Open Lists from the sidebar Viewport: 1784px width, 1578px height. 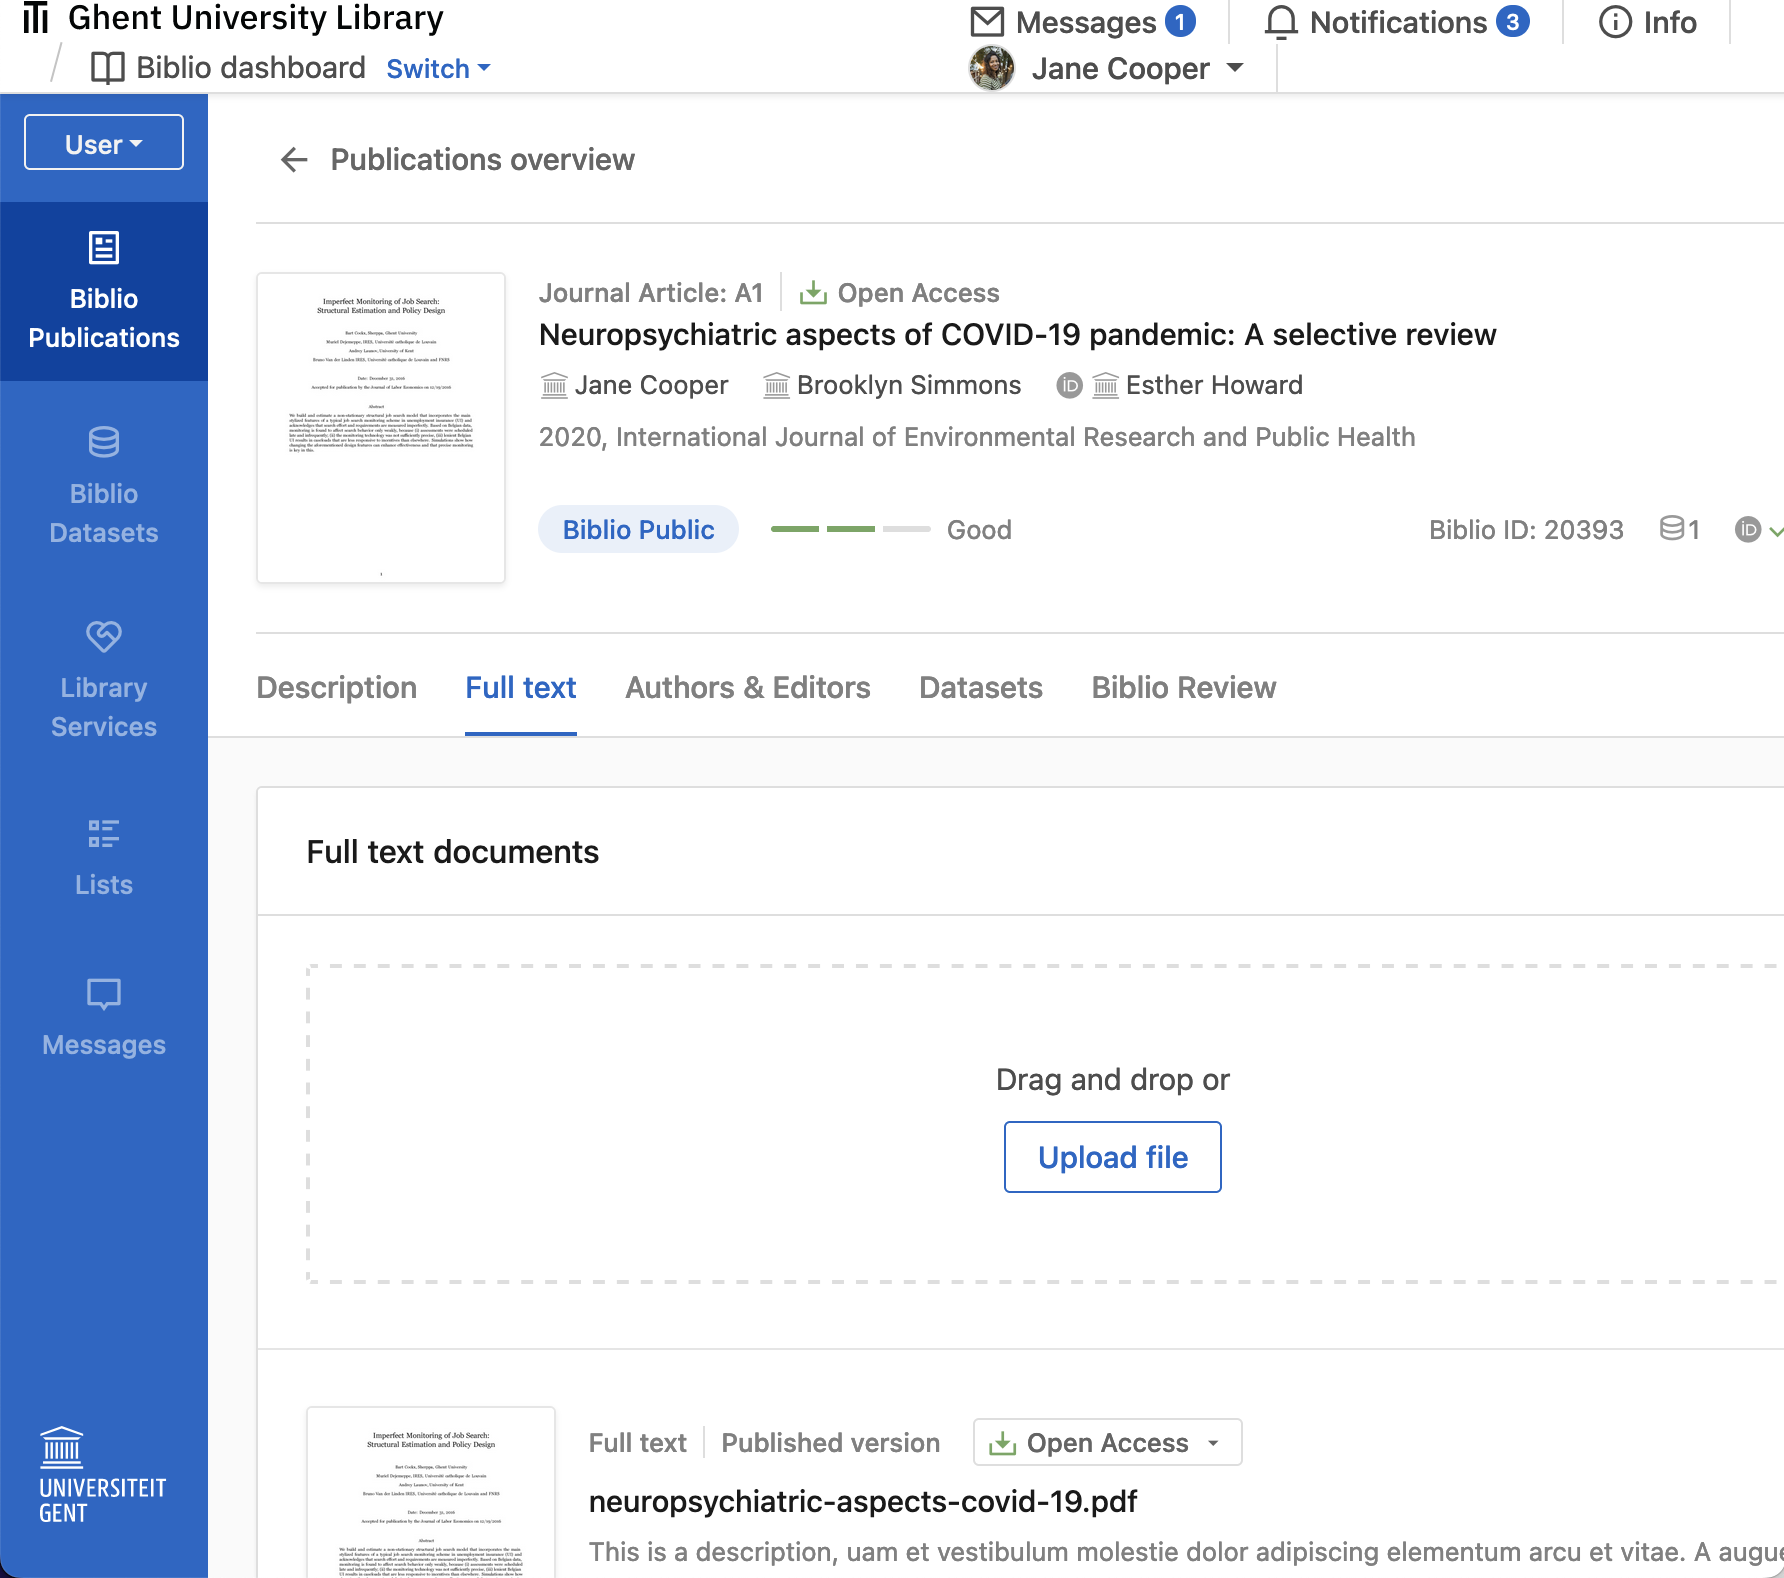pyautogui.click(x=104, y=857)
